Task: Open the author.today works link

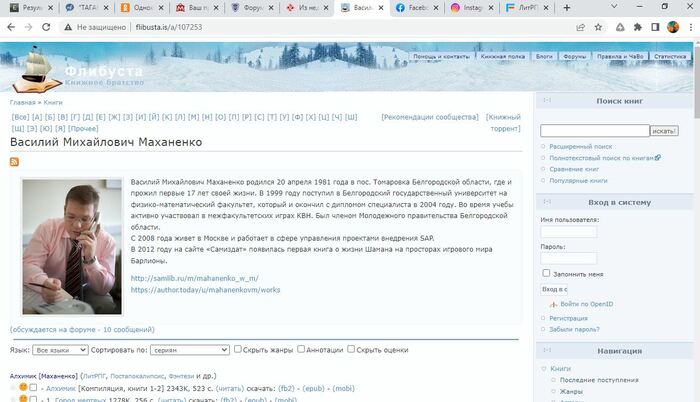Action: point(205,290)
